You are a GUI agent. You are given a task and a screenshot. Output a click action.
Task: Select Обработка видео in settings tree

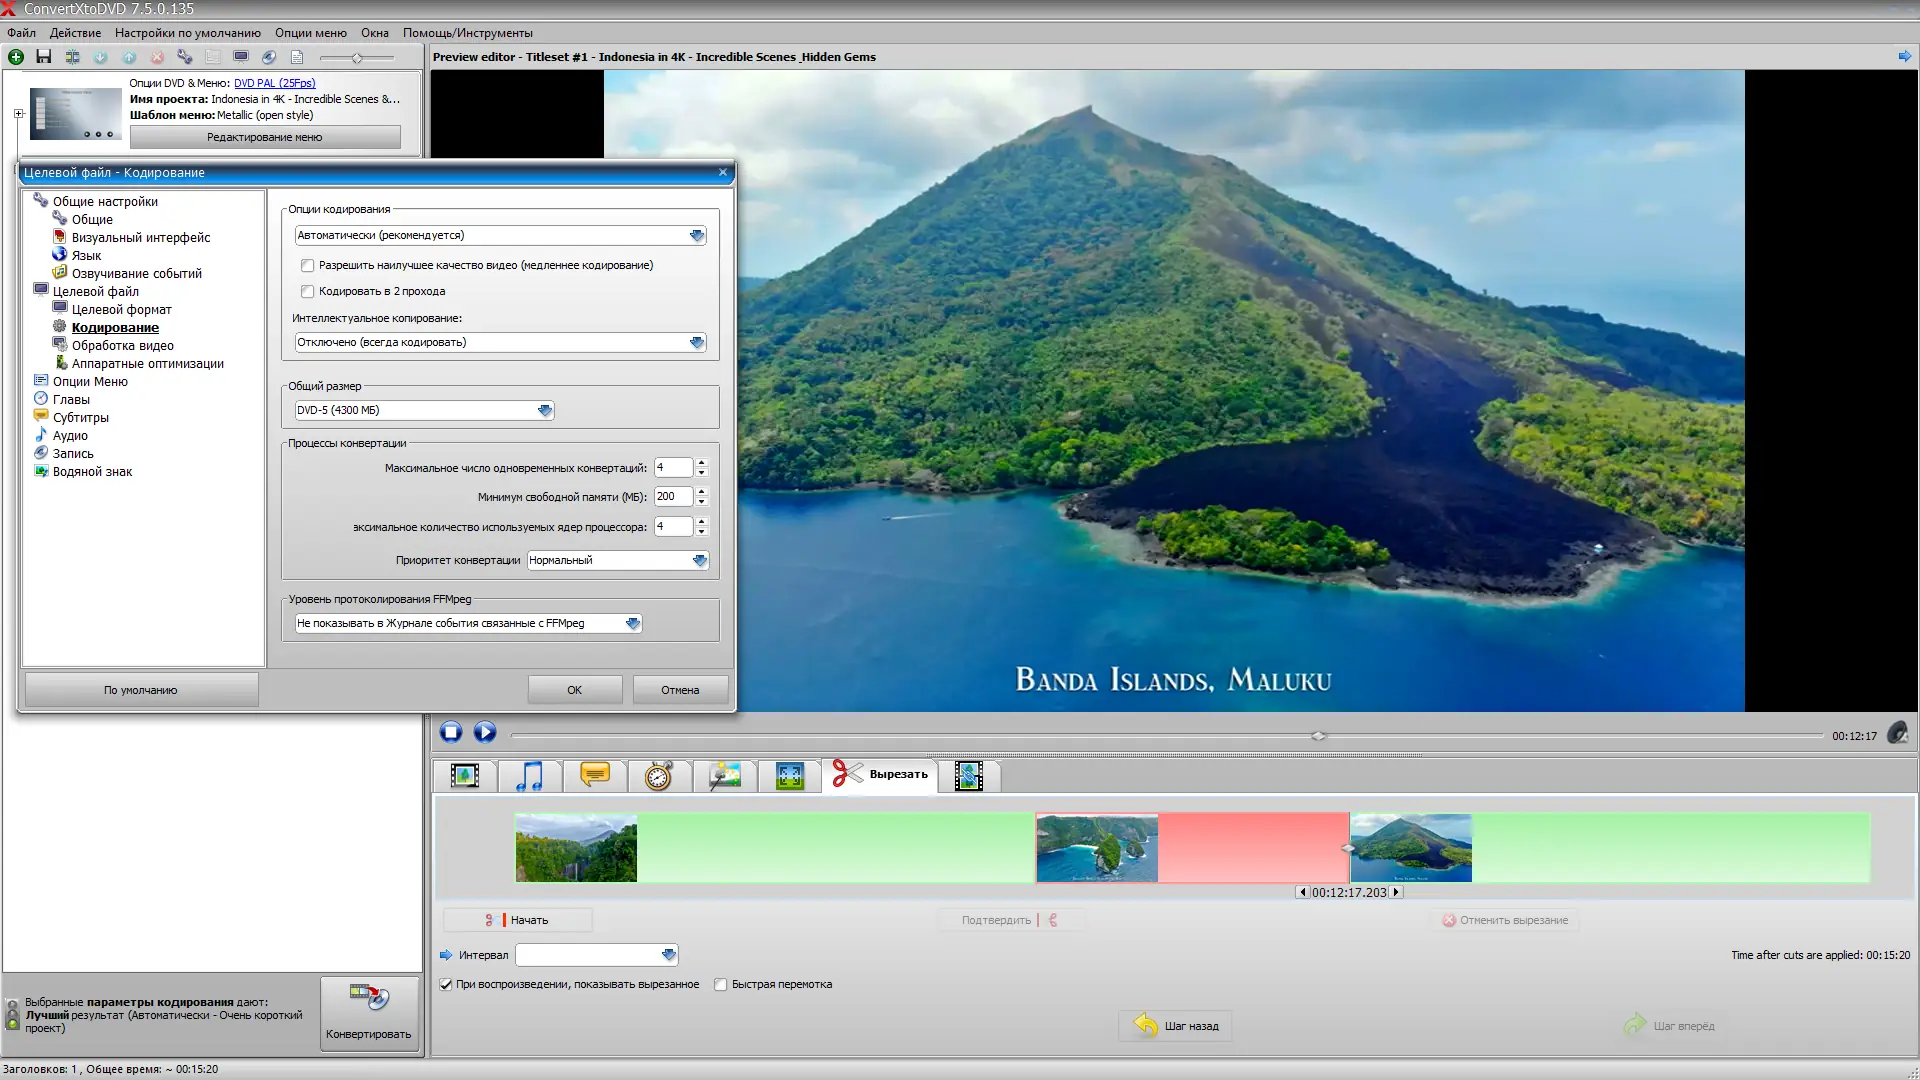122,346
